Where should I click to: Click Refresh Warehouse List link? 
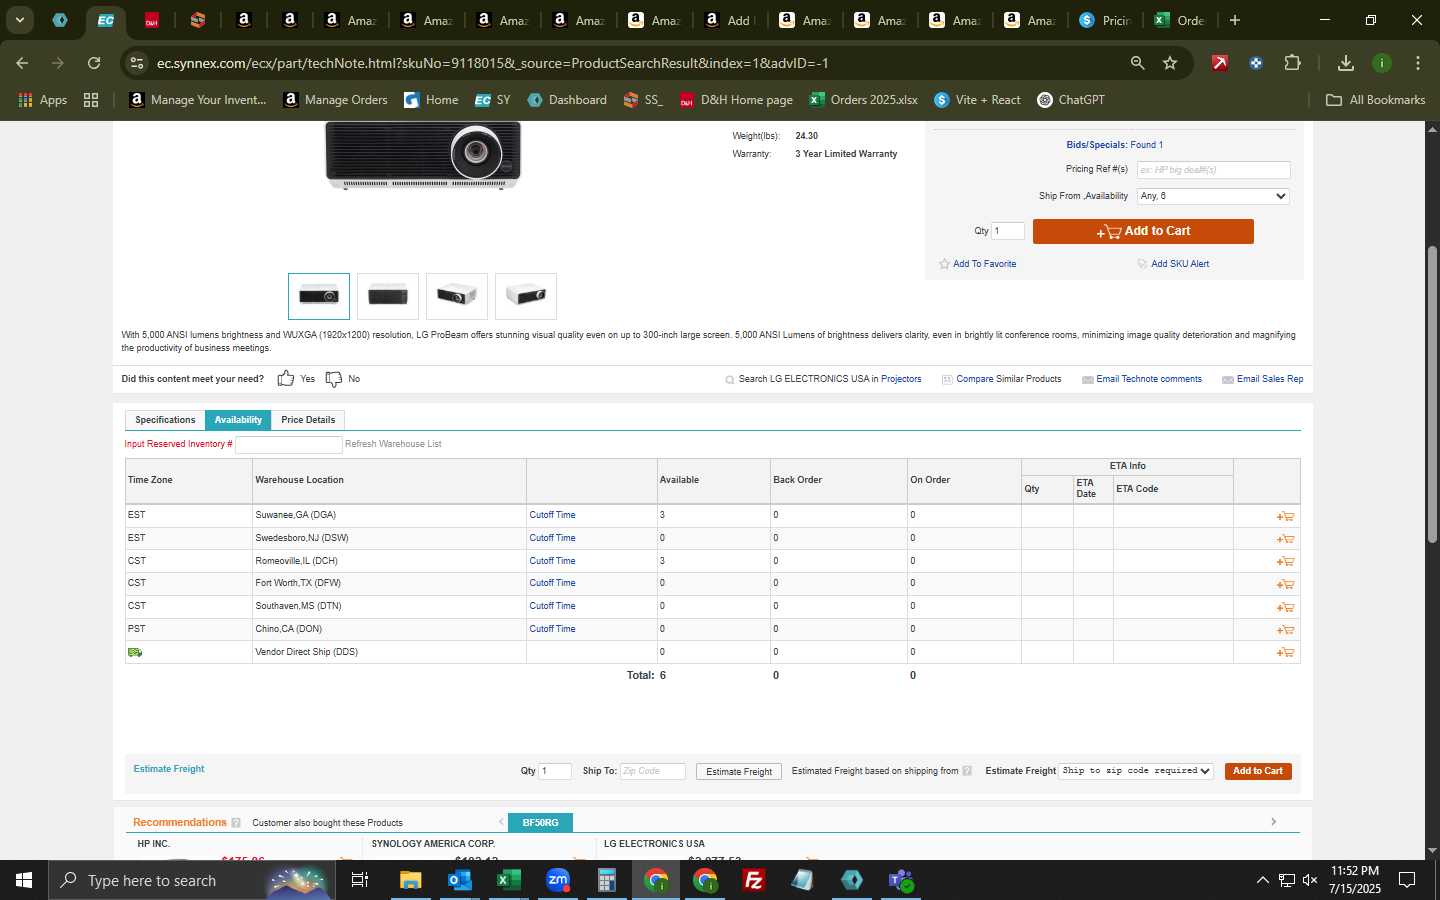(393, 444)
